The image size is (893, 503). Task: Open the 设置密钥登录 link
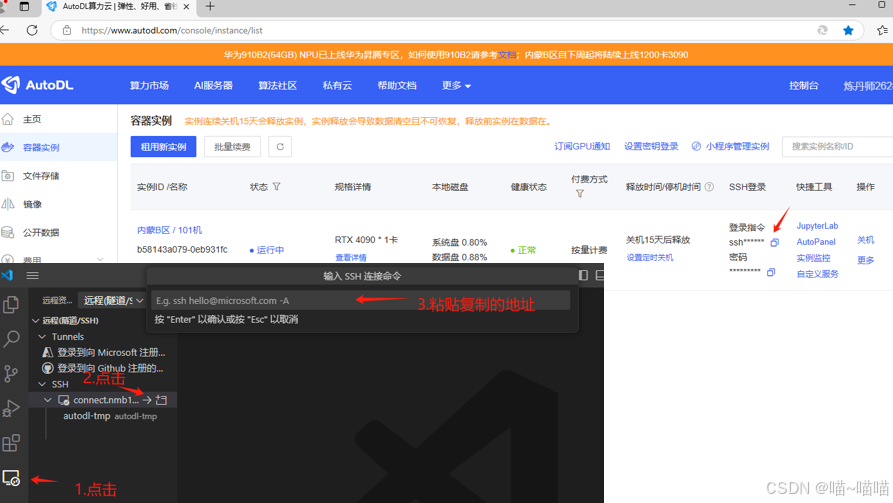[x=651, y=146]
